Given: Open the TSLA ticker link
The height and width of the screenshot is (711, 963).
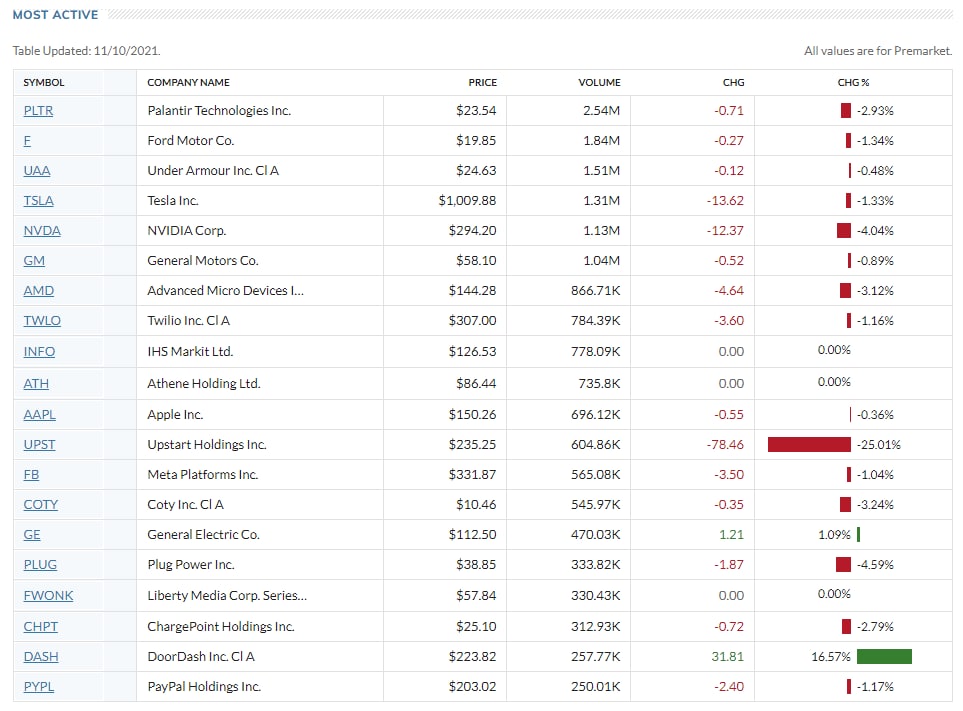Looking at the screenshot, I should [x=39, y=201].
